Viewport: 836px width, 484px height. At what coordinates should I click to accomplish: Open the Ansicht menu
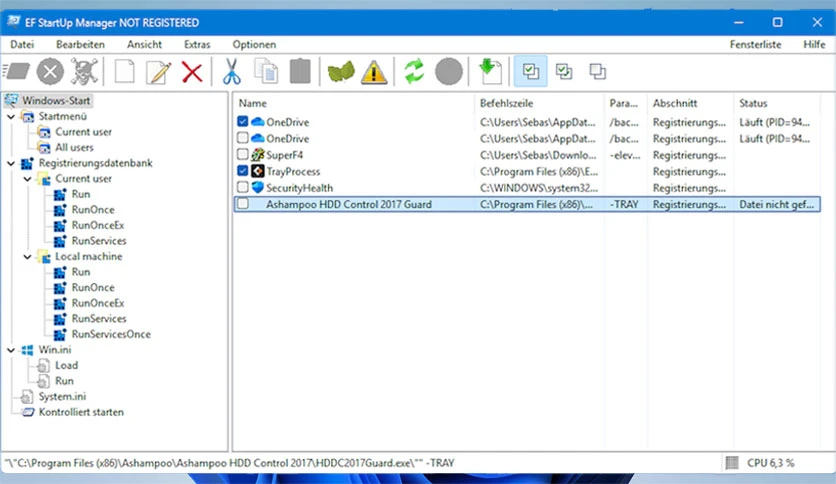(x=144, y=44)
